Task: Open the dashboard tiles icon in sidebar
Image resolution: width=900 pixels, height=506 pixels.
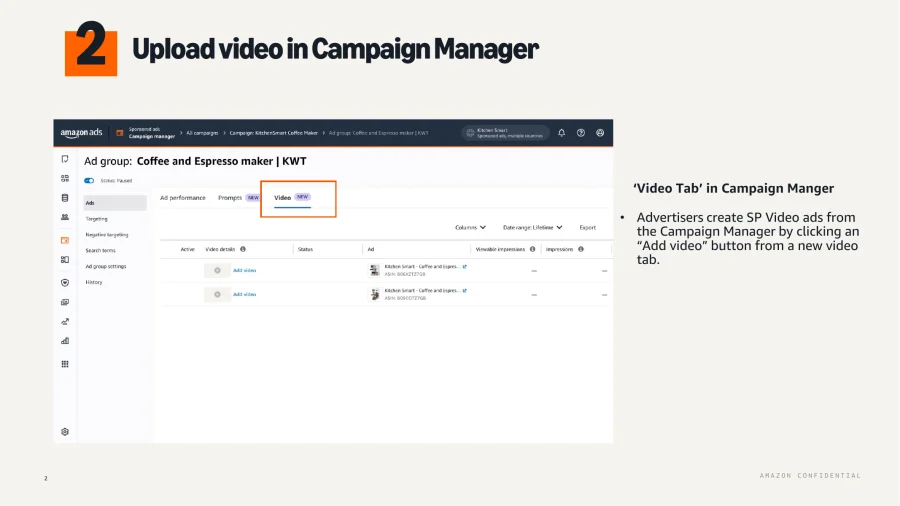Action: tap(65, 178)
